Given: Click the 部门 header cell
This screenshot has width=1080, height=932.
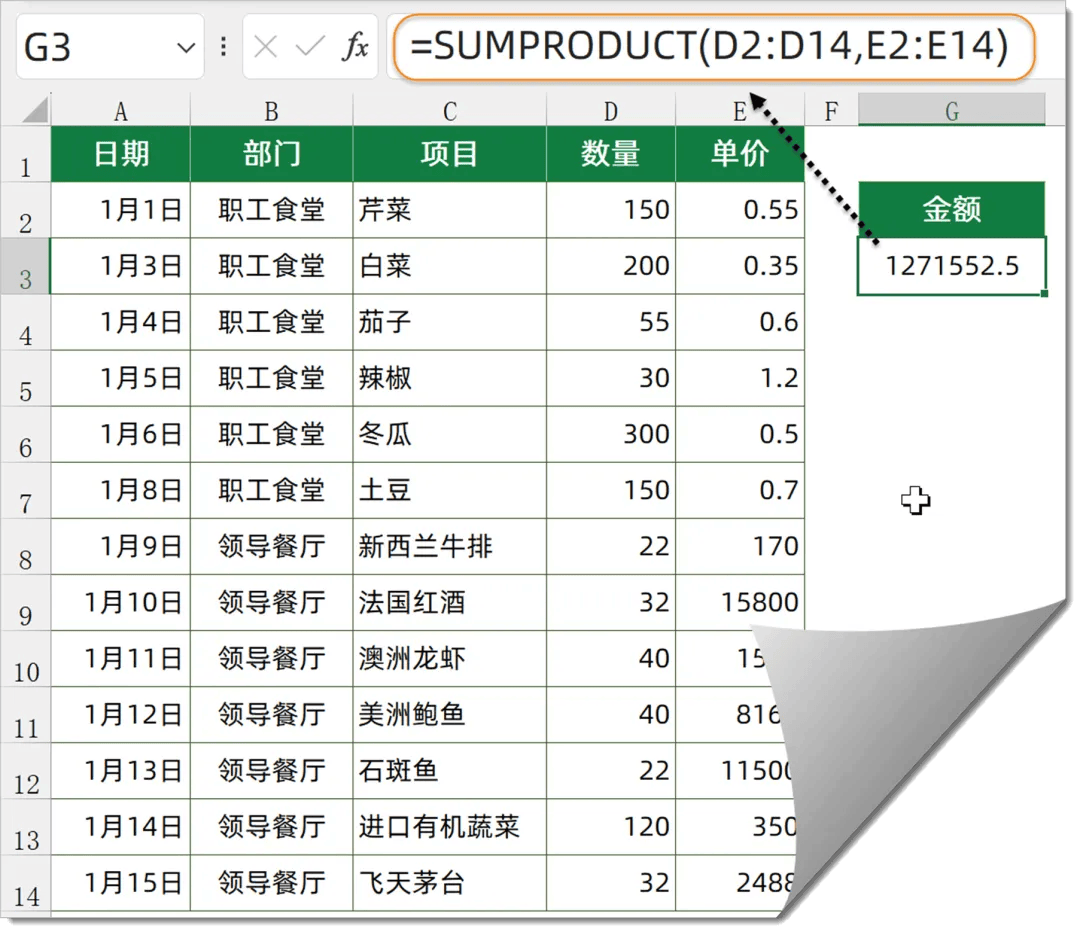Looking at the screenshot, I should pyautogui.click(x=271, y=154).
